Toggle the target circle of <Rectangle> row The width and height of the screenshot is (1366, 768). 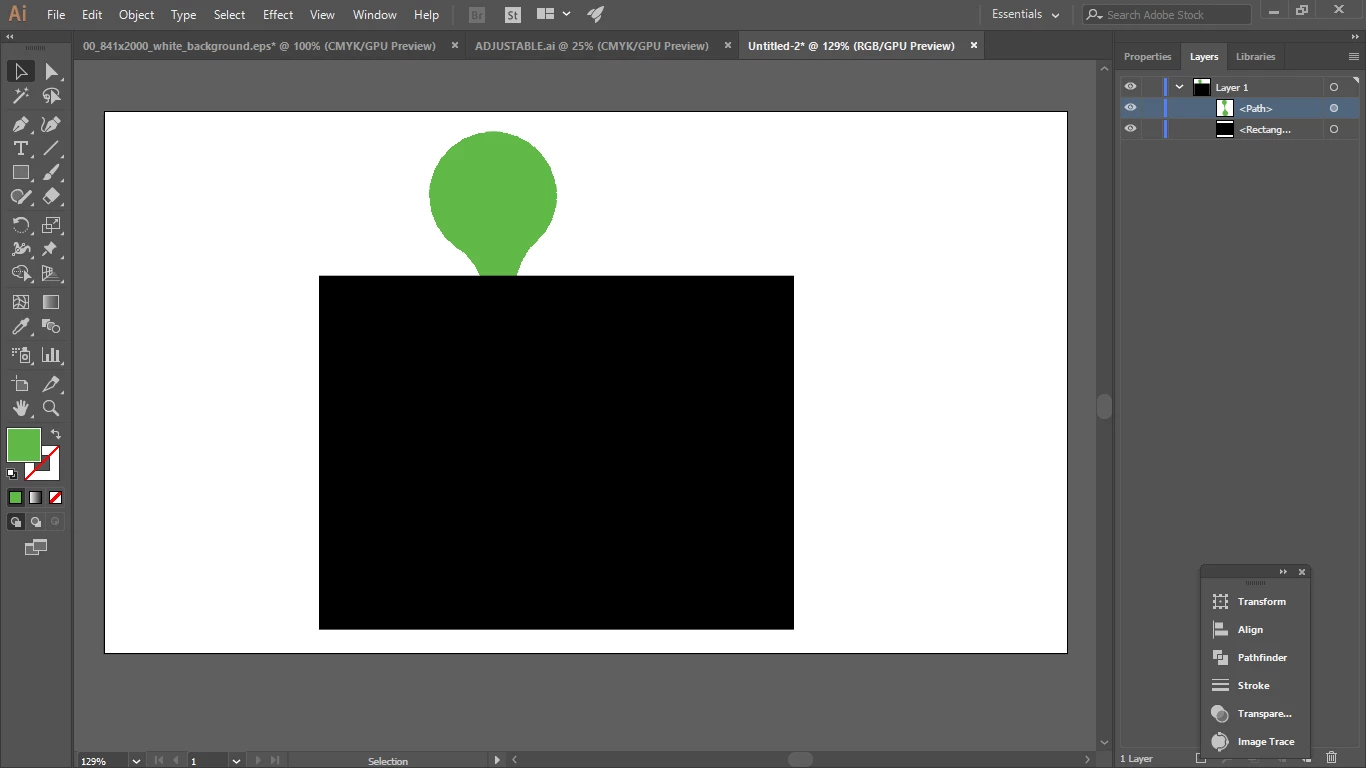(x=1334, y=129)
